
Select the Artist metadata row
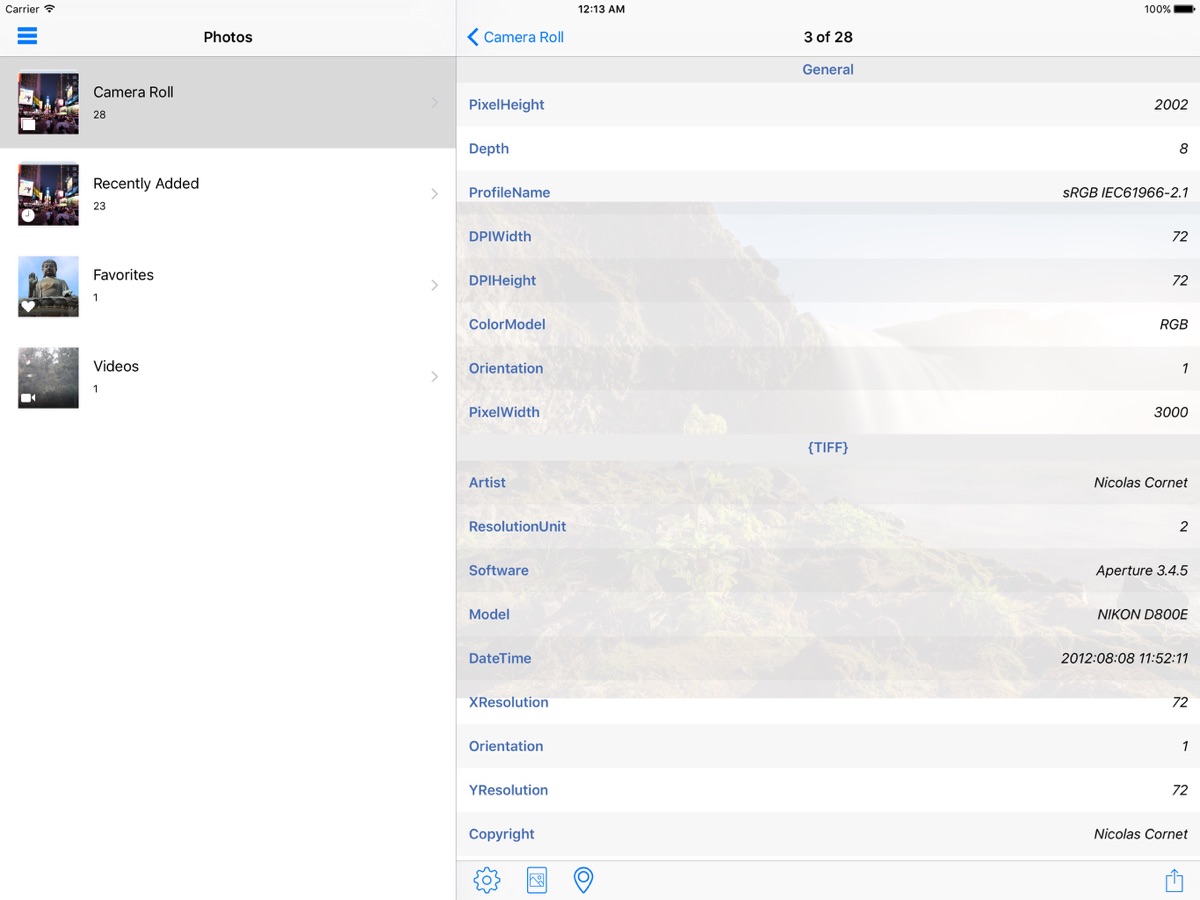[x=828, y=482]
